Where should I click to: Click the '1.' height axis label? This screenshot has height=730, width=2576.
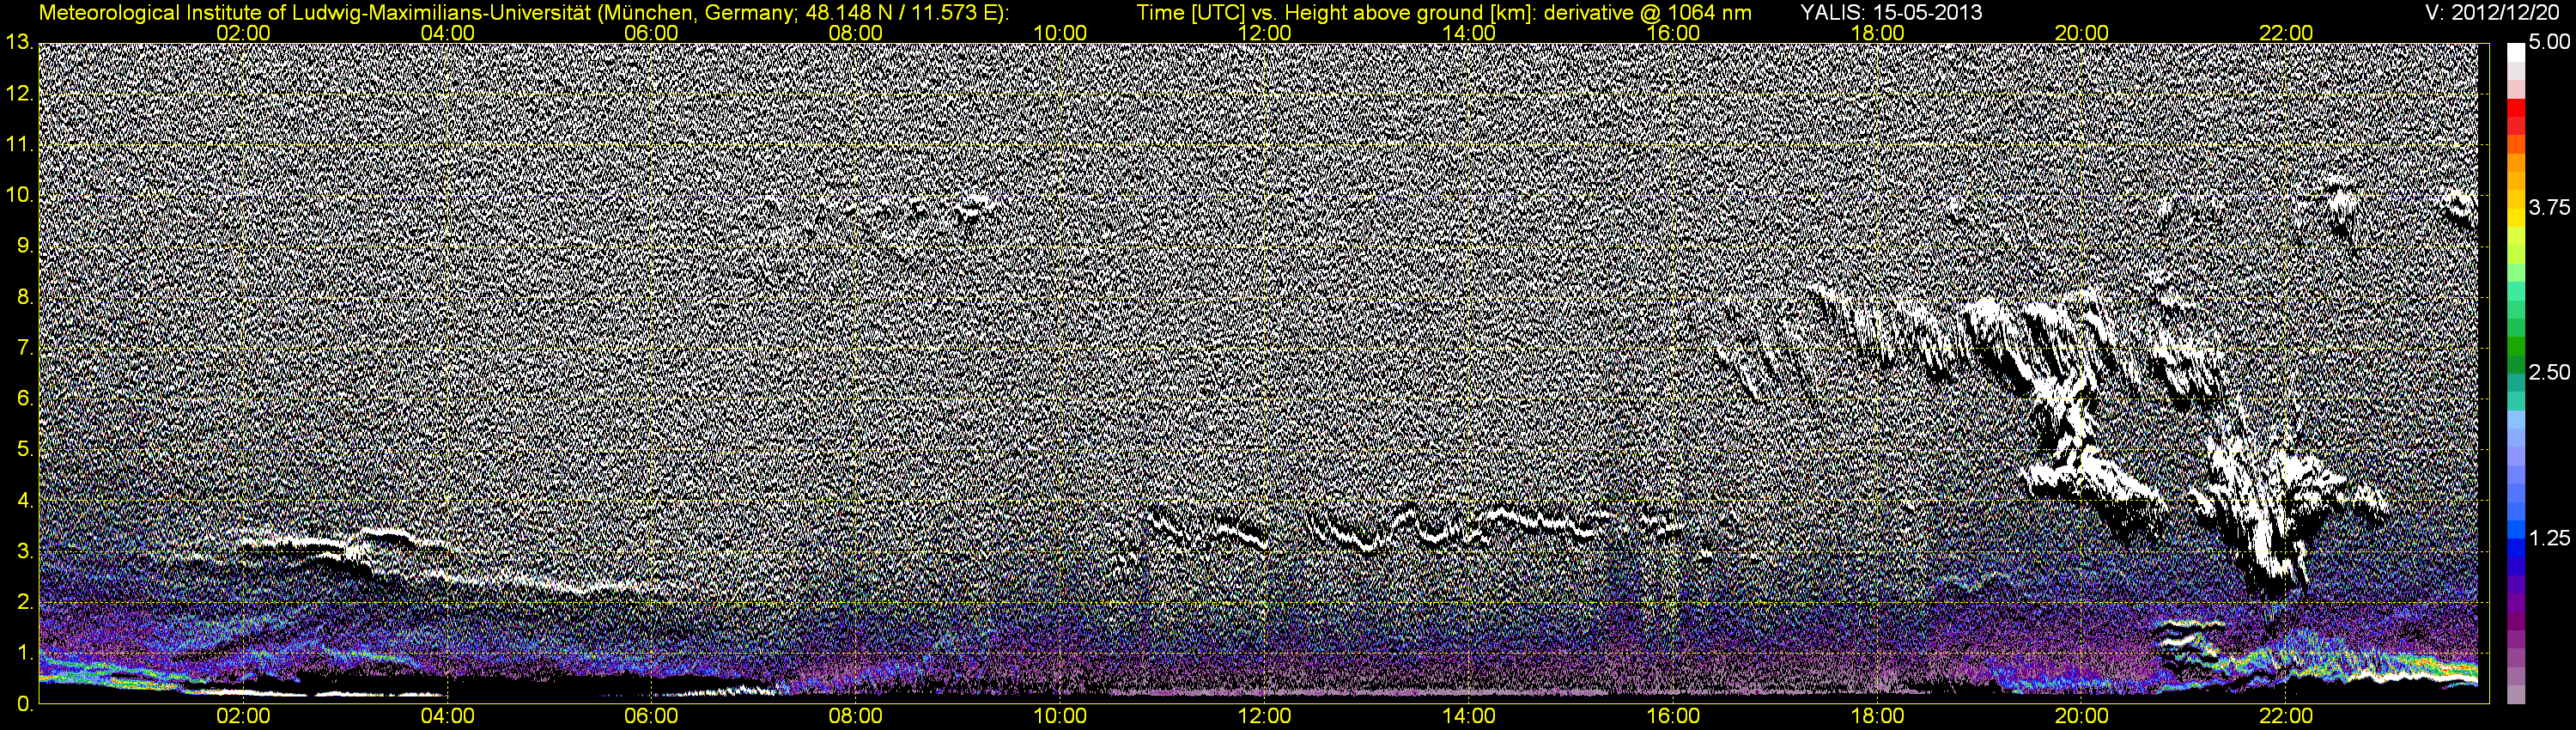tap(24, 653)
